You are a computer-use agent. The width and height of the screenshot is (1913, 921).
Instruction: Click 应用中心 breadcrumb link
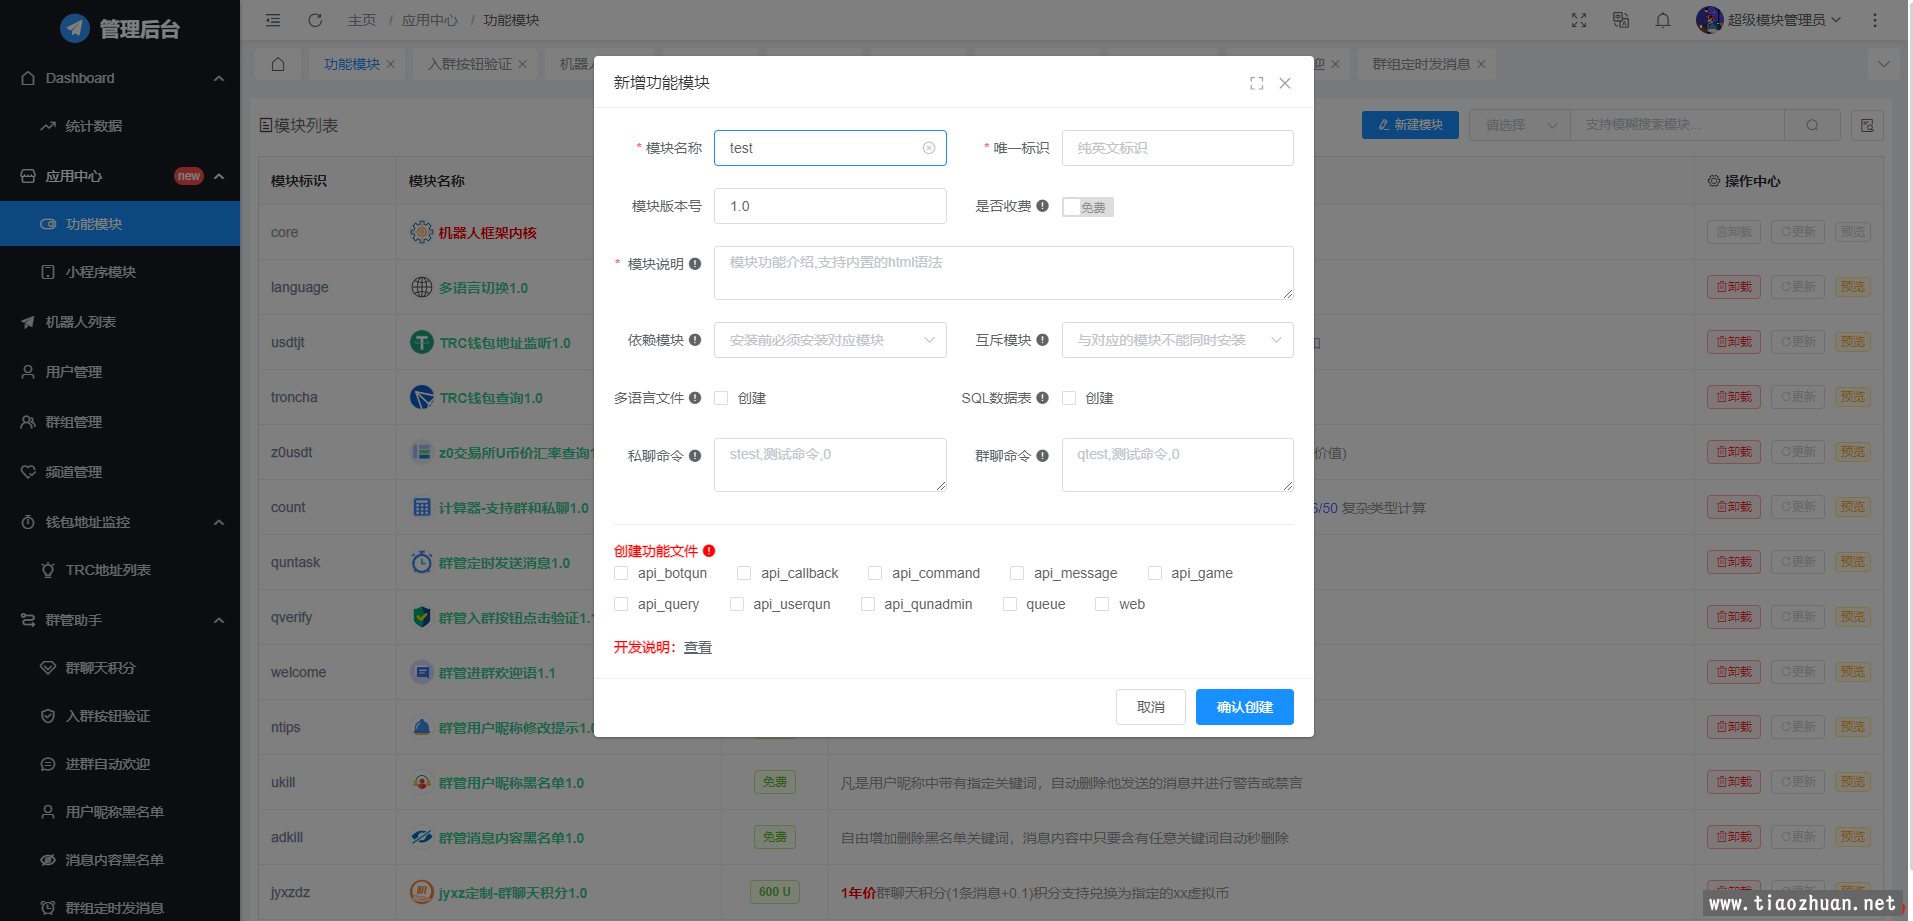430,20
